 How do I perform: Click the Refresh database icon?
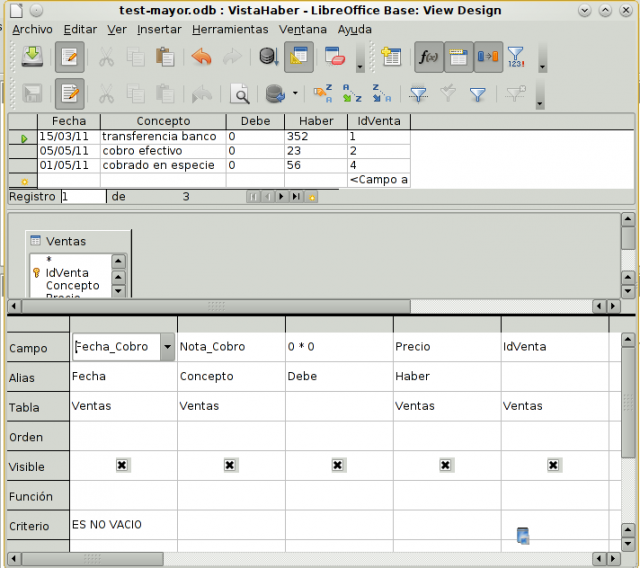pos(275,94)
